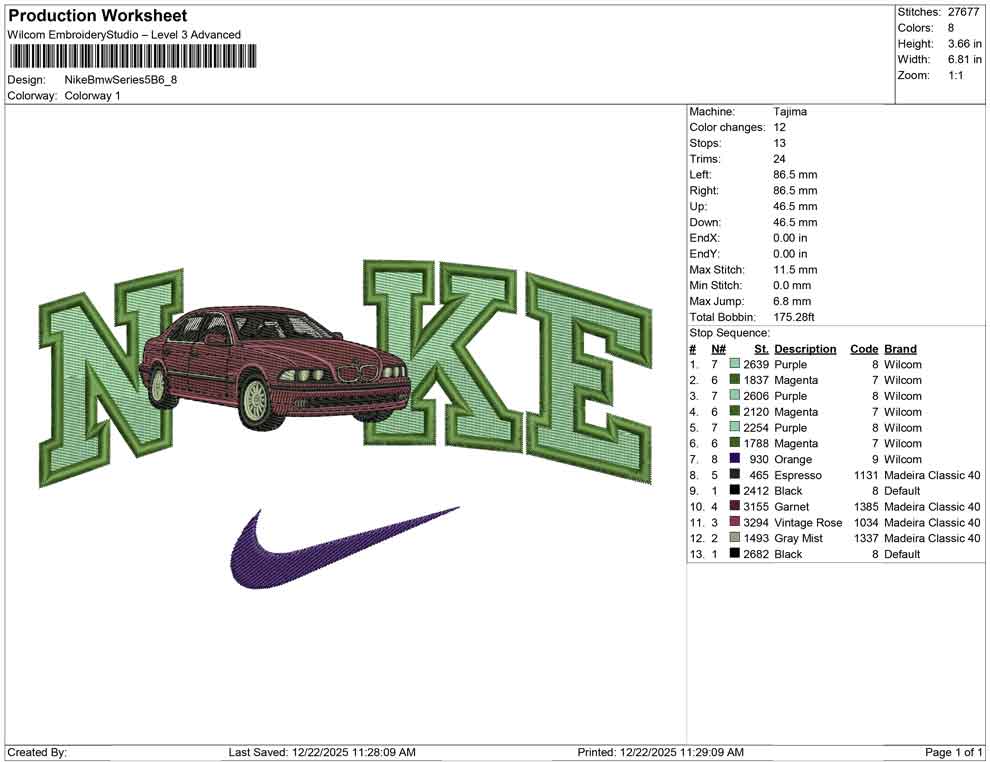Click the St. column header

pyautogui.click(x=761, y=349)
